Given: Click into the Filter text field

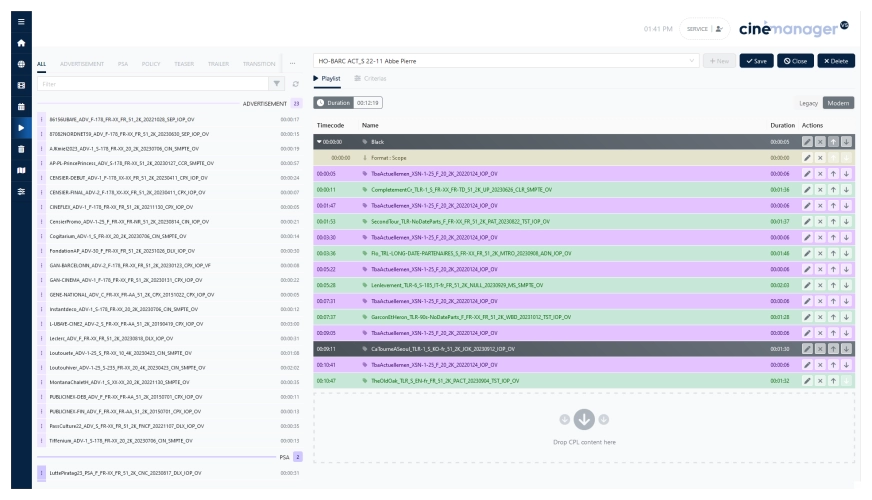Looking at the screenshot, I should 150,84.
